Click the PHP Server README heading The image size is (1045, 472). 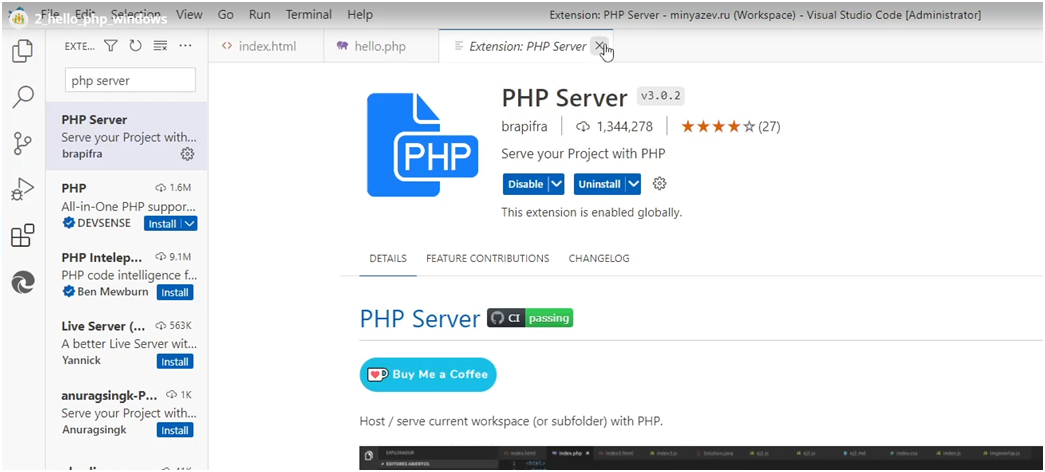420,318
